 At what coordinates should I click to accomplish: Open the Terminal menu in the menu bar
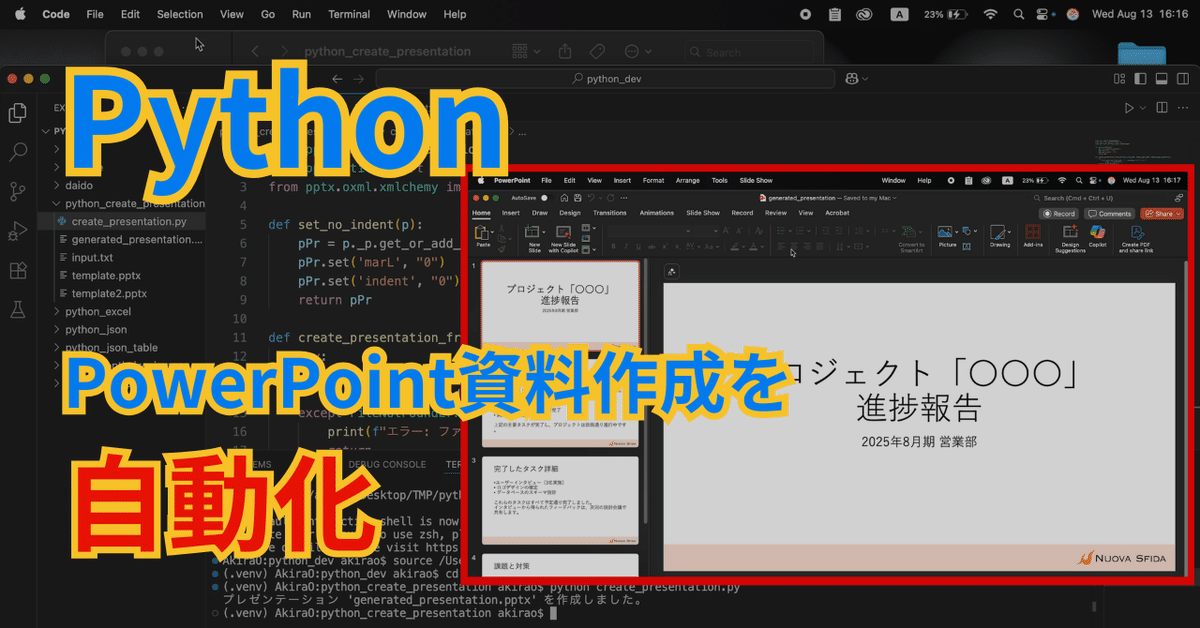[x=348, y=14]
